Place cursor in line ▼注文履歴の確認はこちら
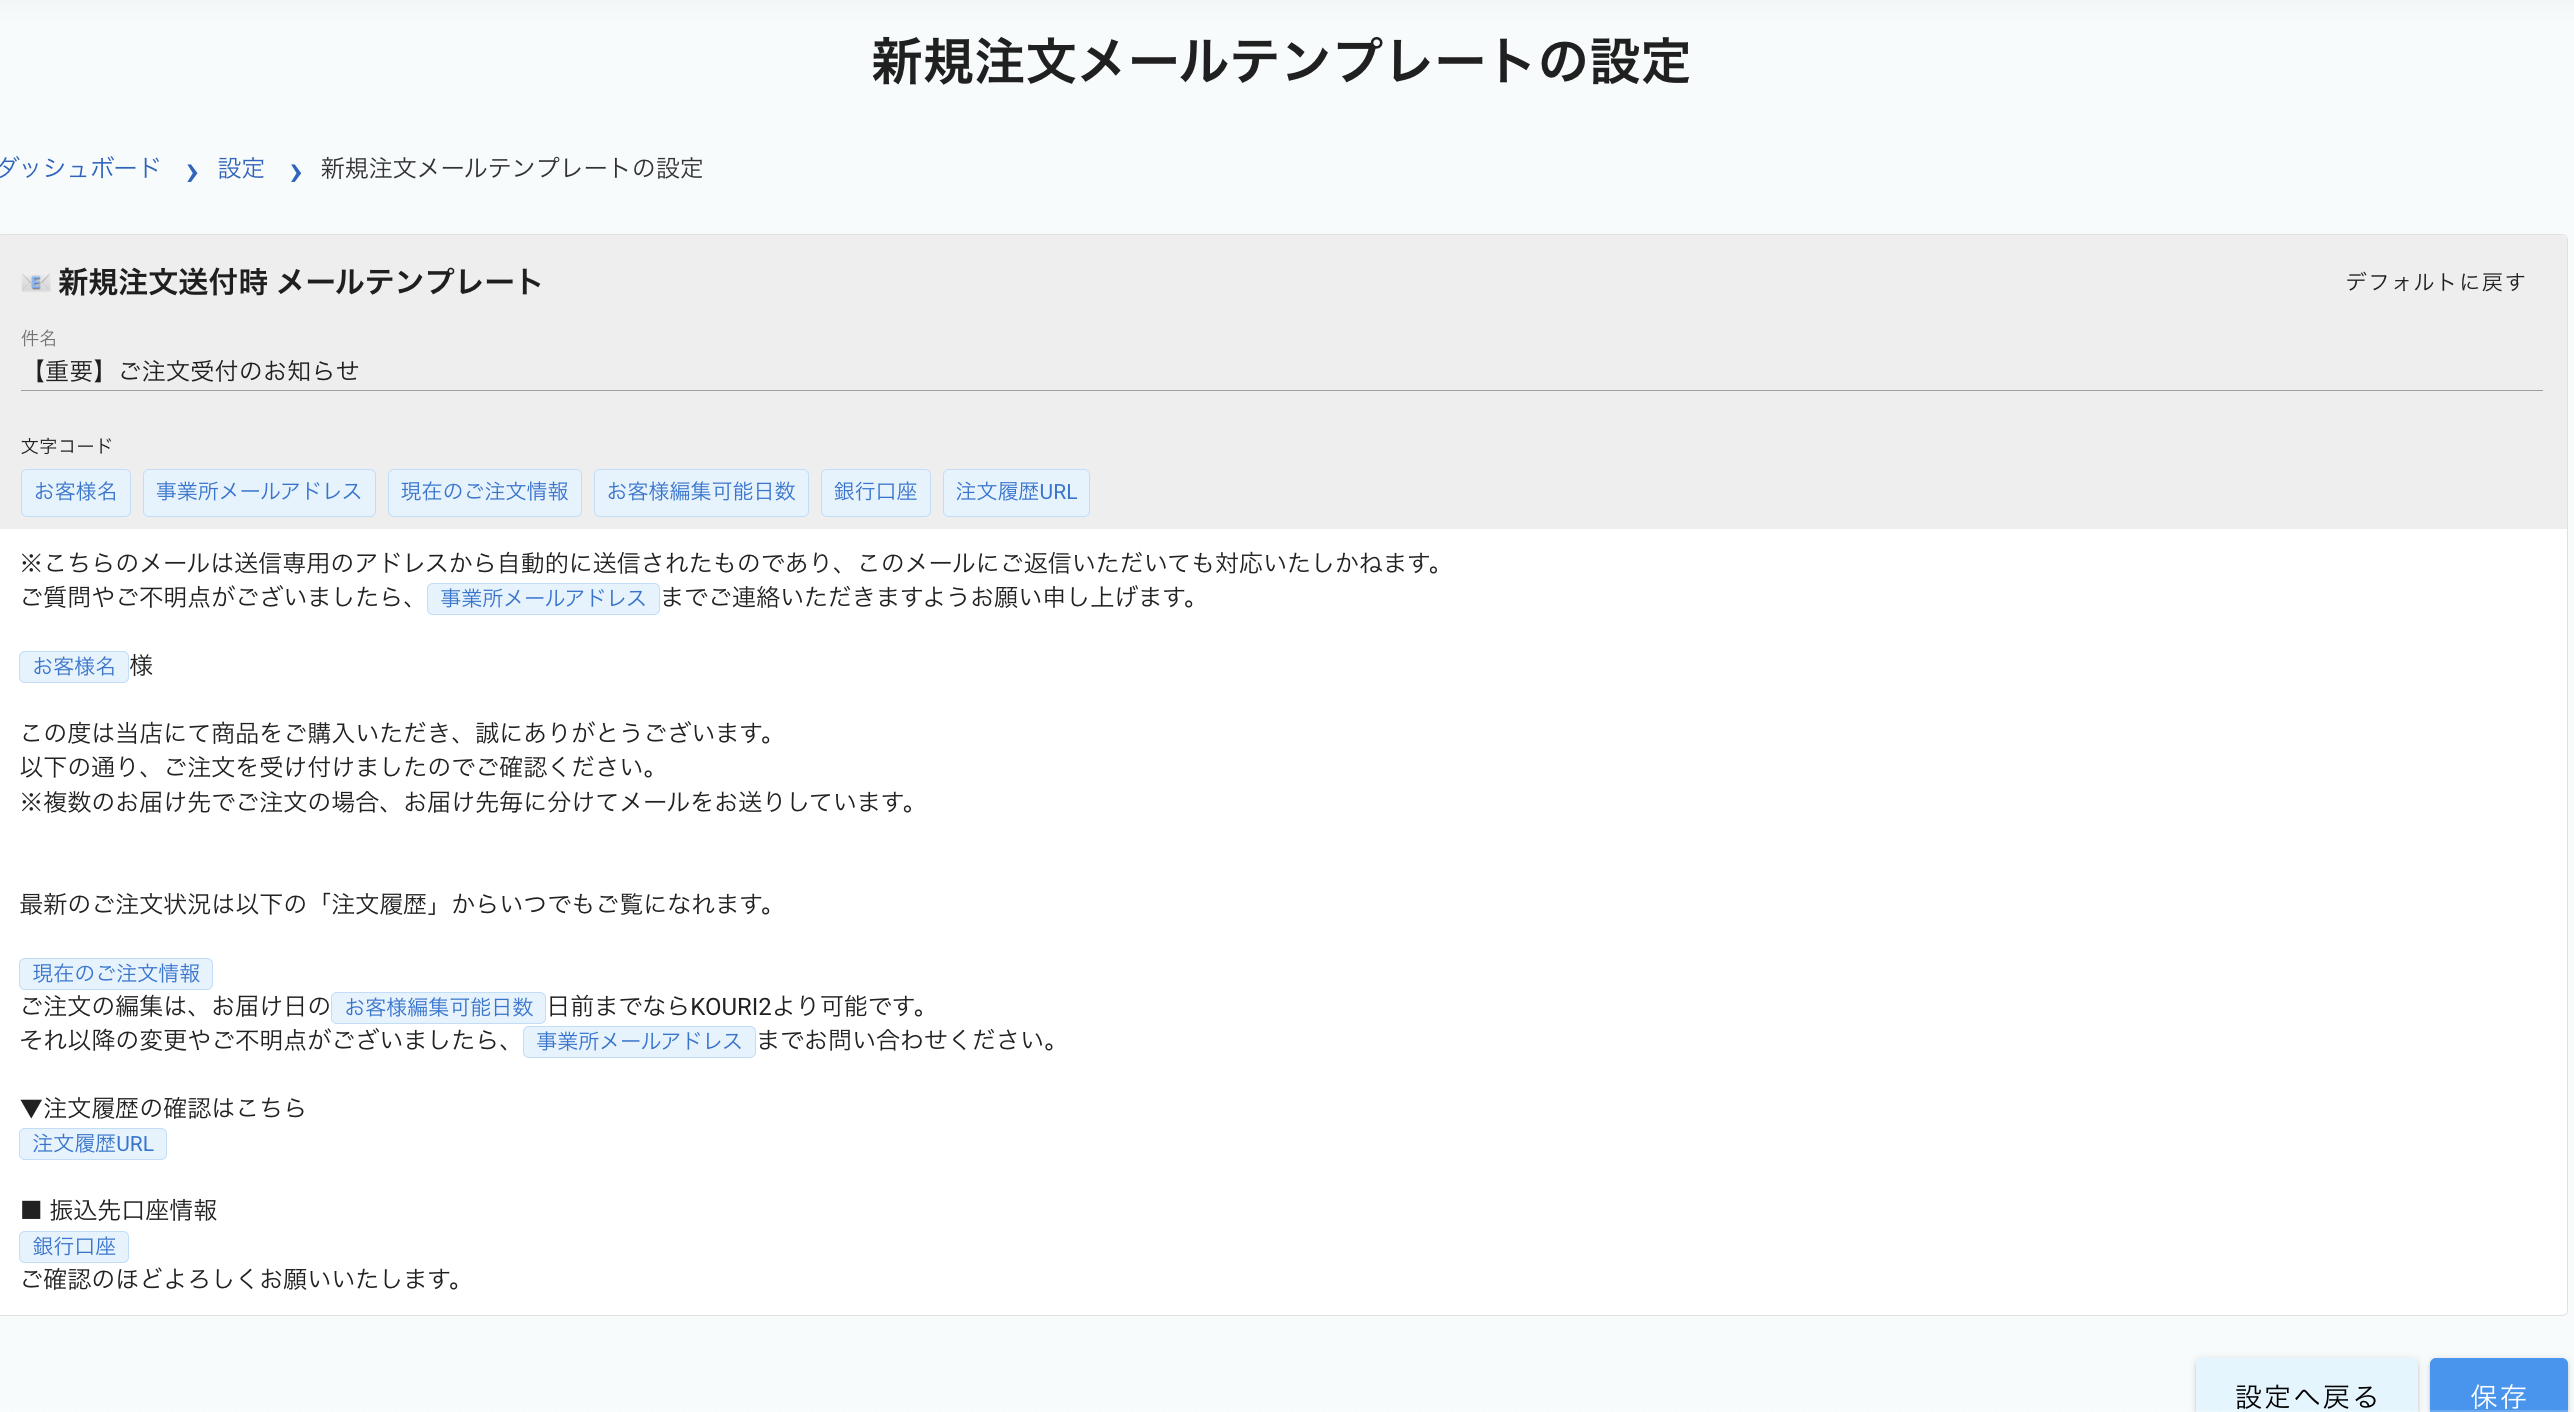Viewport: 2574px width, 1412px height. (163, 1108)
